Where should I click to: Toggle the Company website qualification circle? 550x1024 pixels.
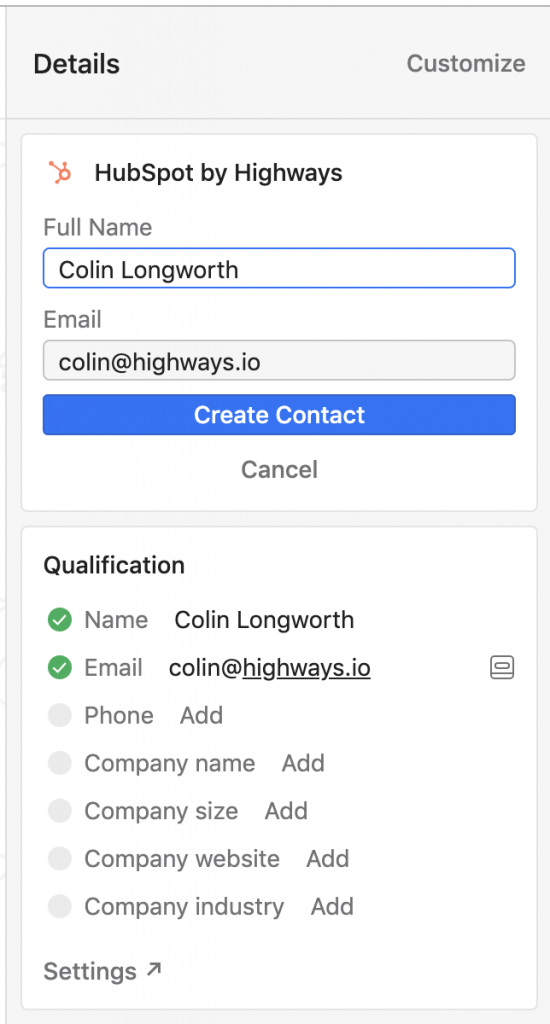pos(59,858)
